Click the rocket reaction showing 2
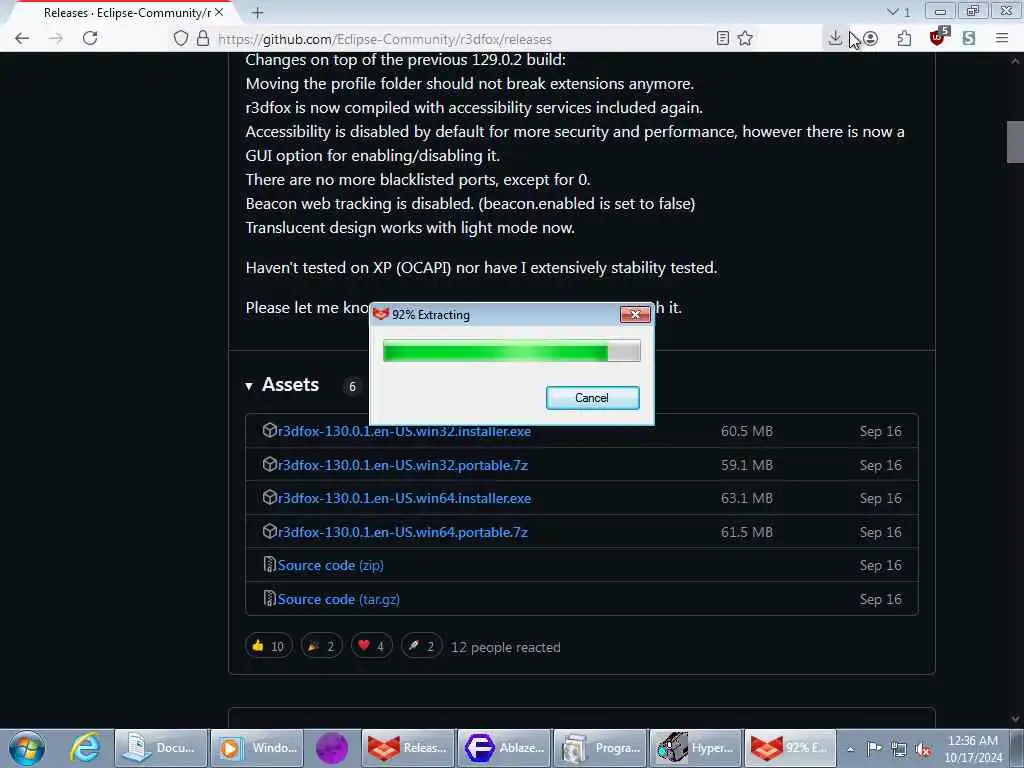 421,647
